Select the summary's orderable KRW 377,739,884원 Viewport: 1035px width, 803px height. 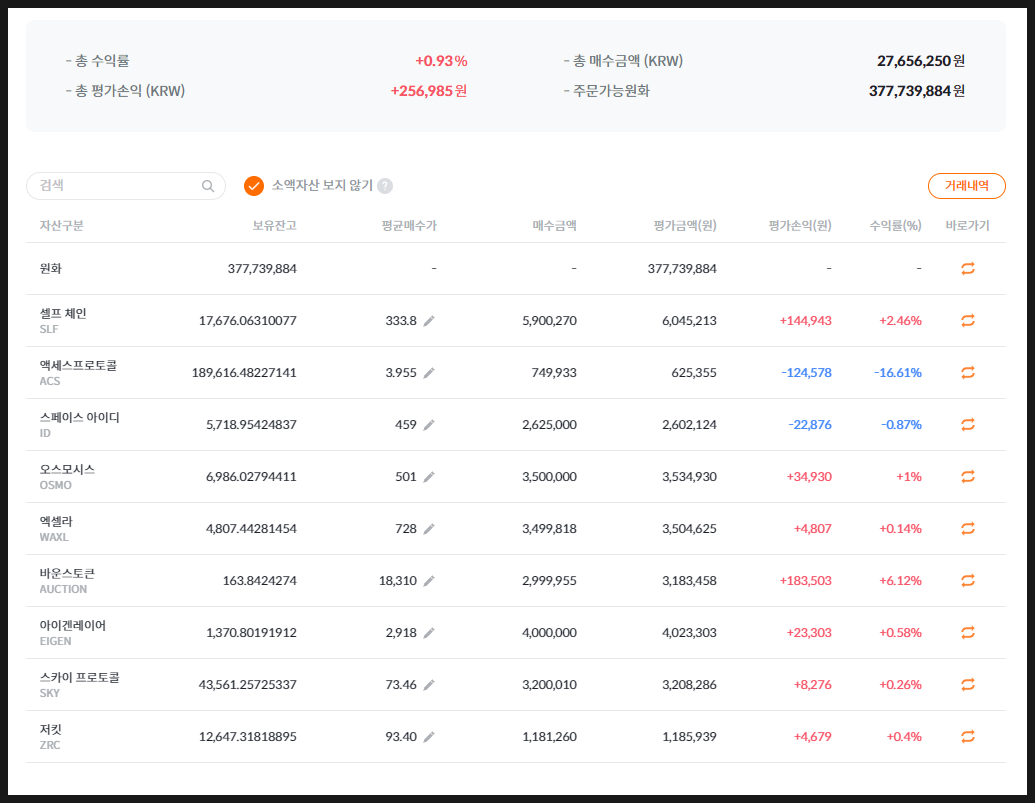[x=916, y=91]
